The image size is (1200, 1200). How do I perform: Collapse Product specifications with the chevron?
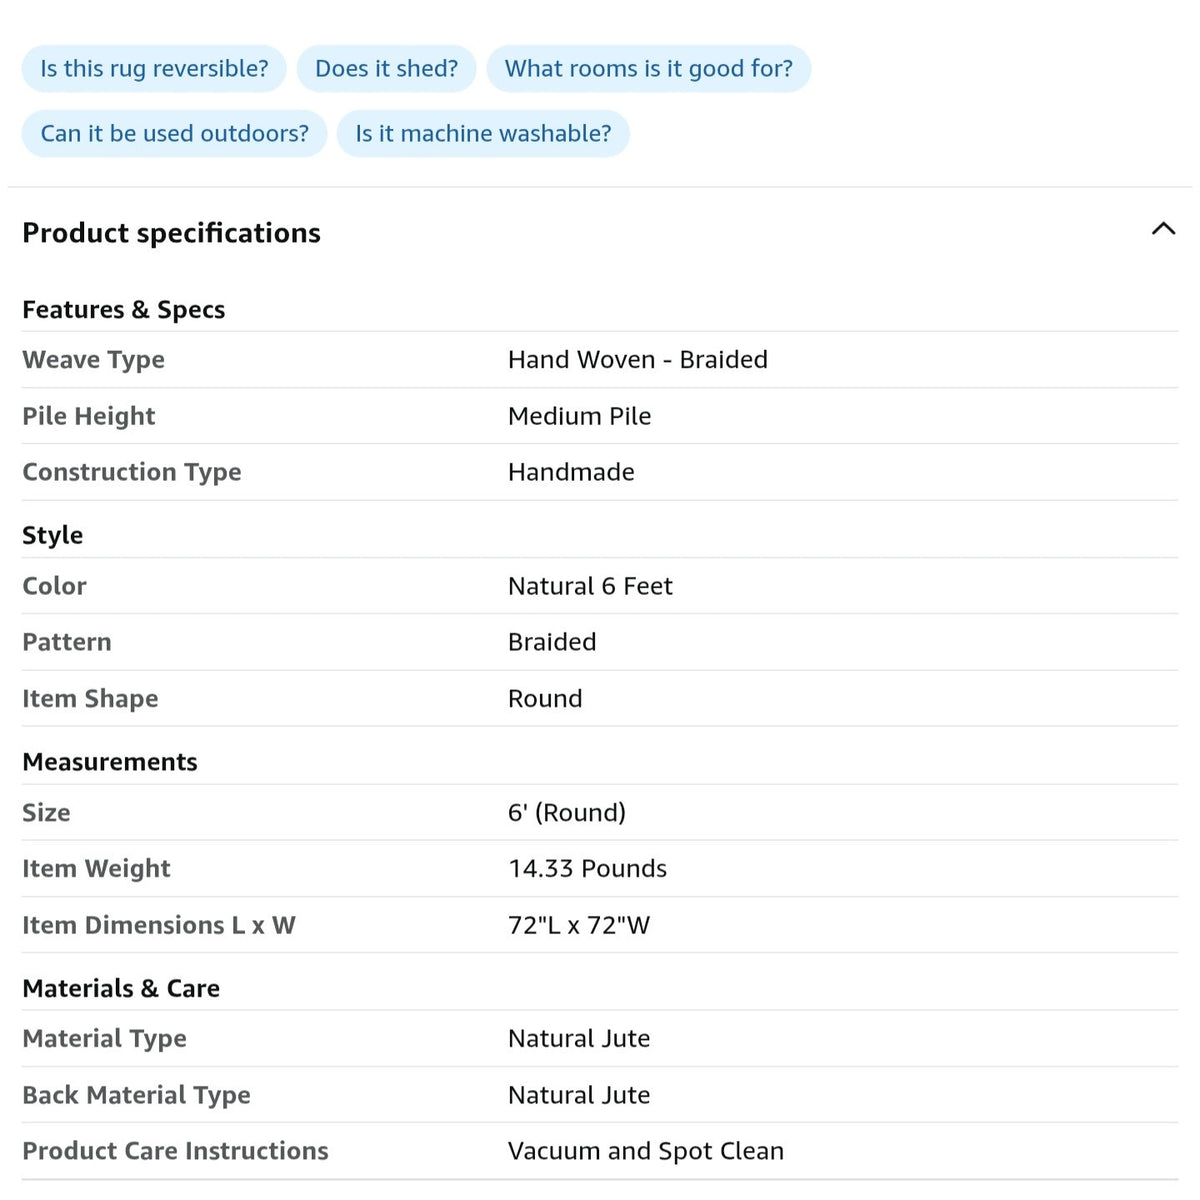pos(1163,229)
